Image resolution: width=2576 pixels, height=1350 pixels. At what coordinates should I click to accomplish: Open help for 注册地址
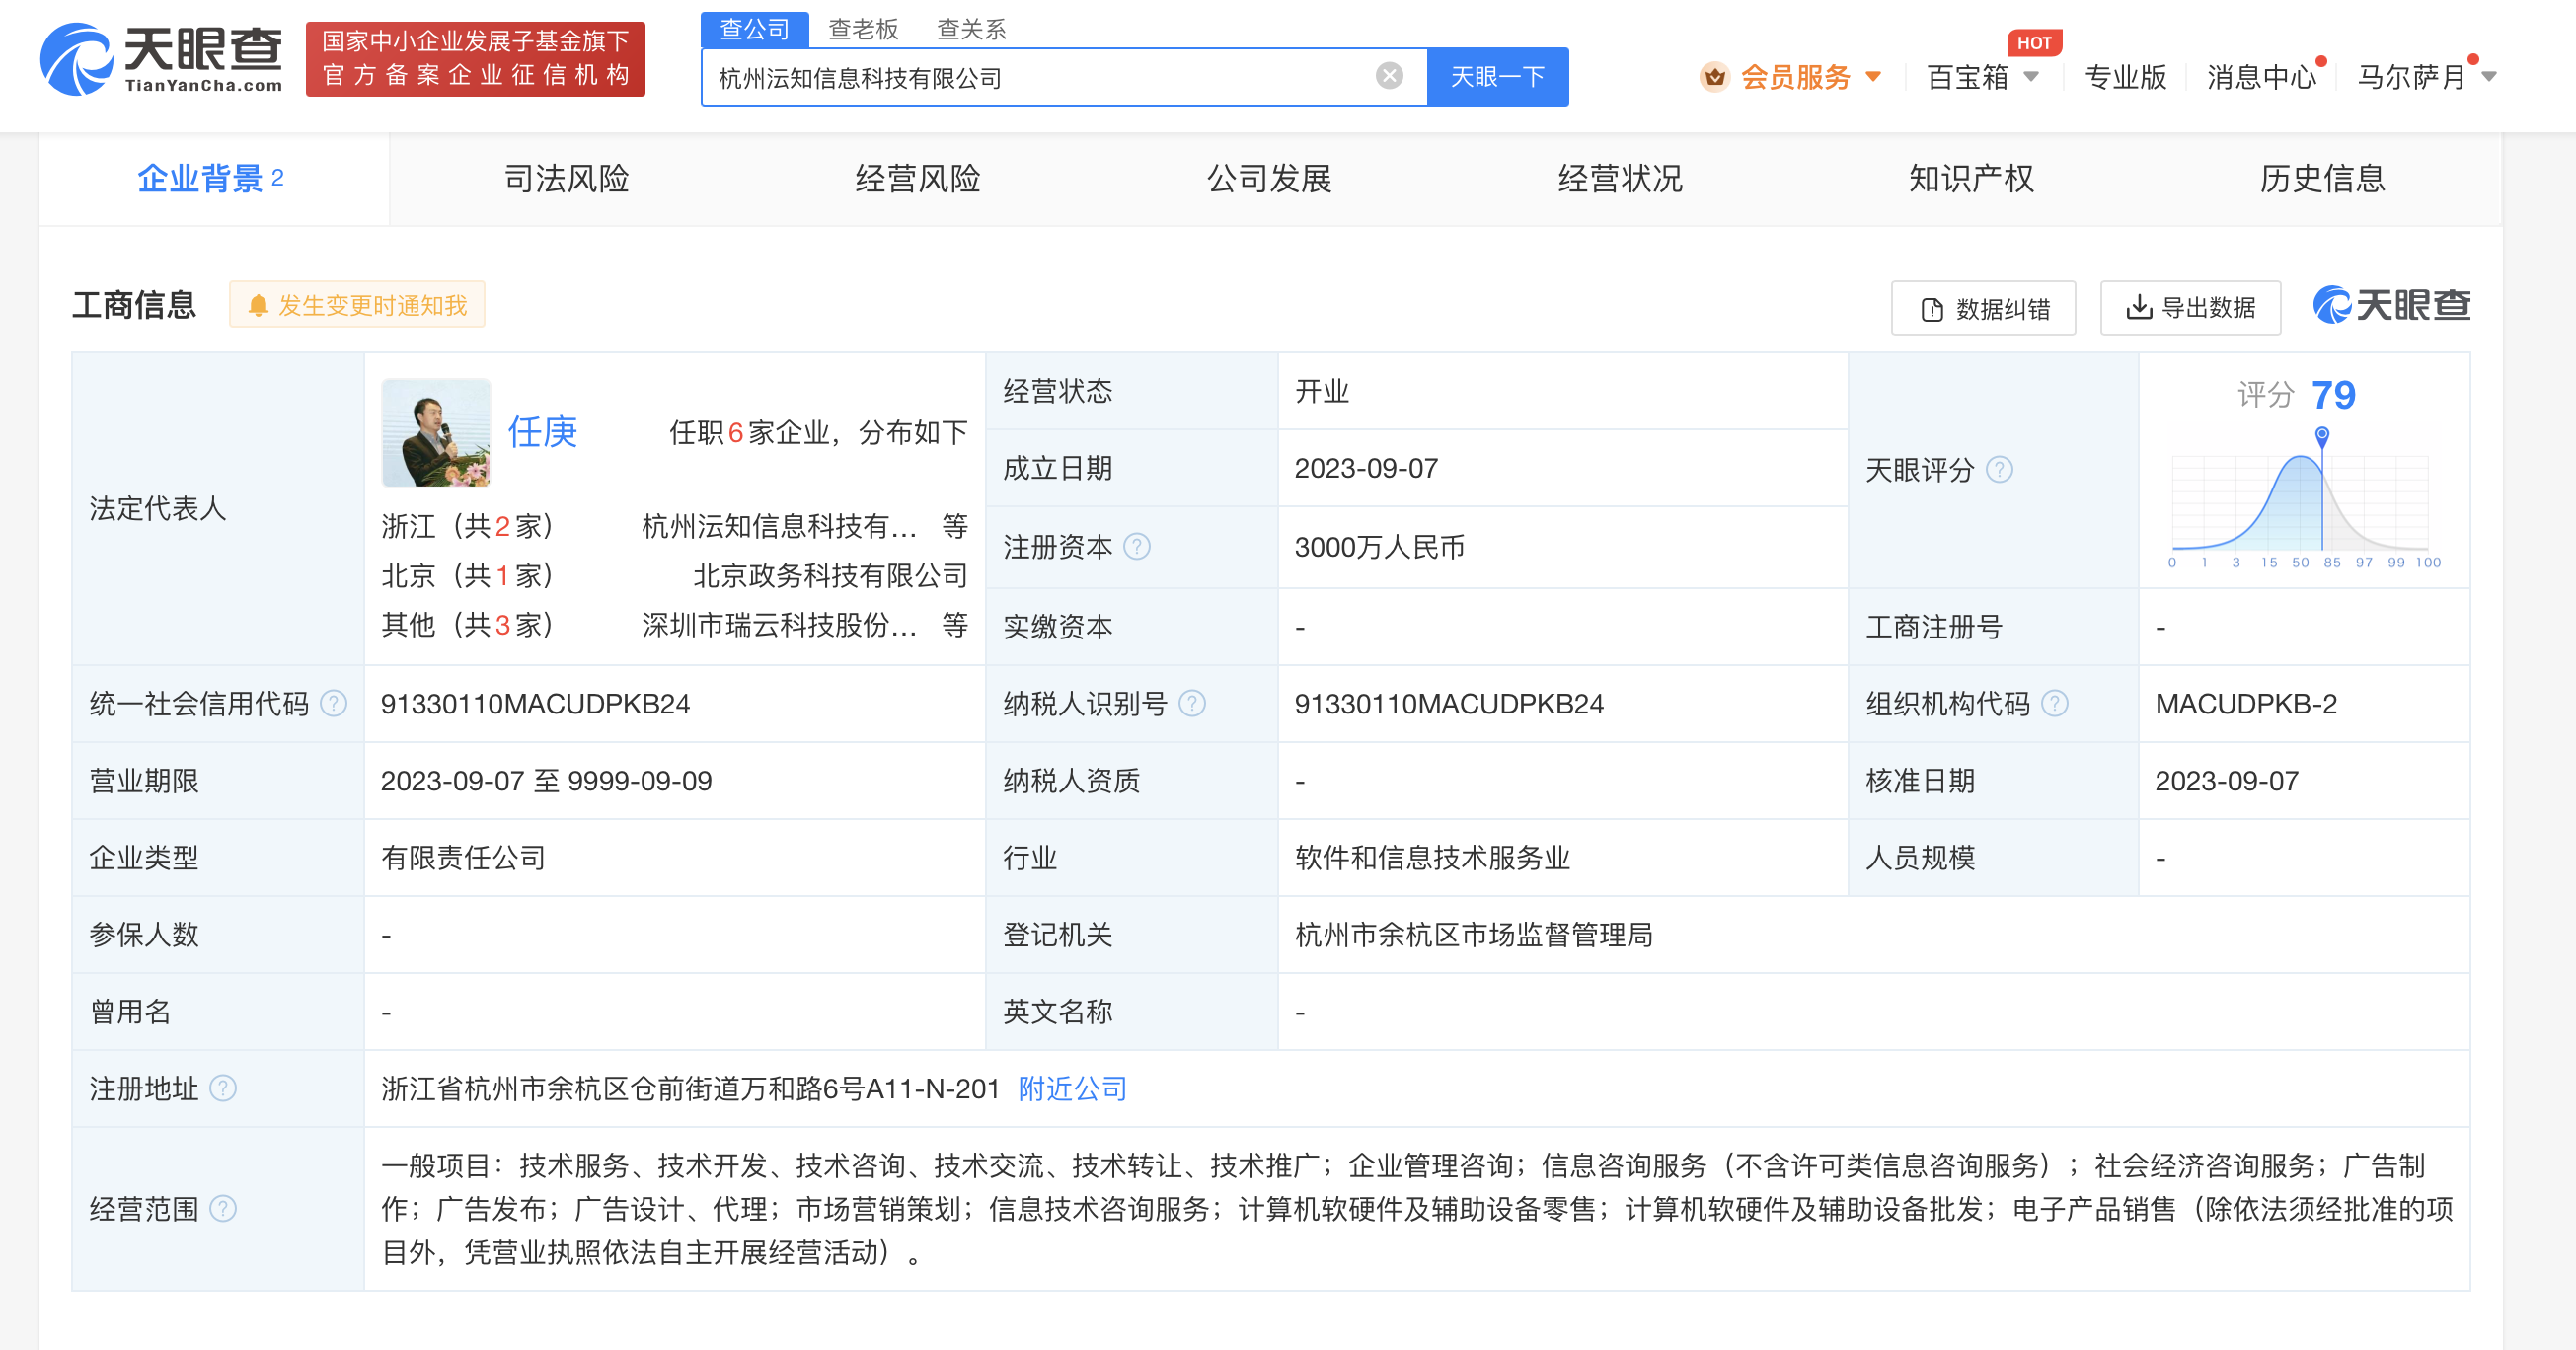pyautogui.click(x=223, y=1088)
